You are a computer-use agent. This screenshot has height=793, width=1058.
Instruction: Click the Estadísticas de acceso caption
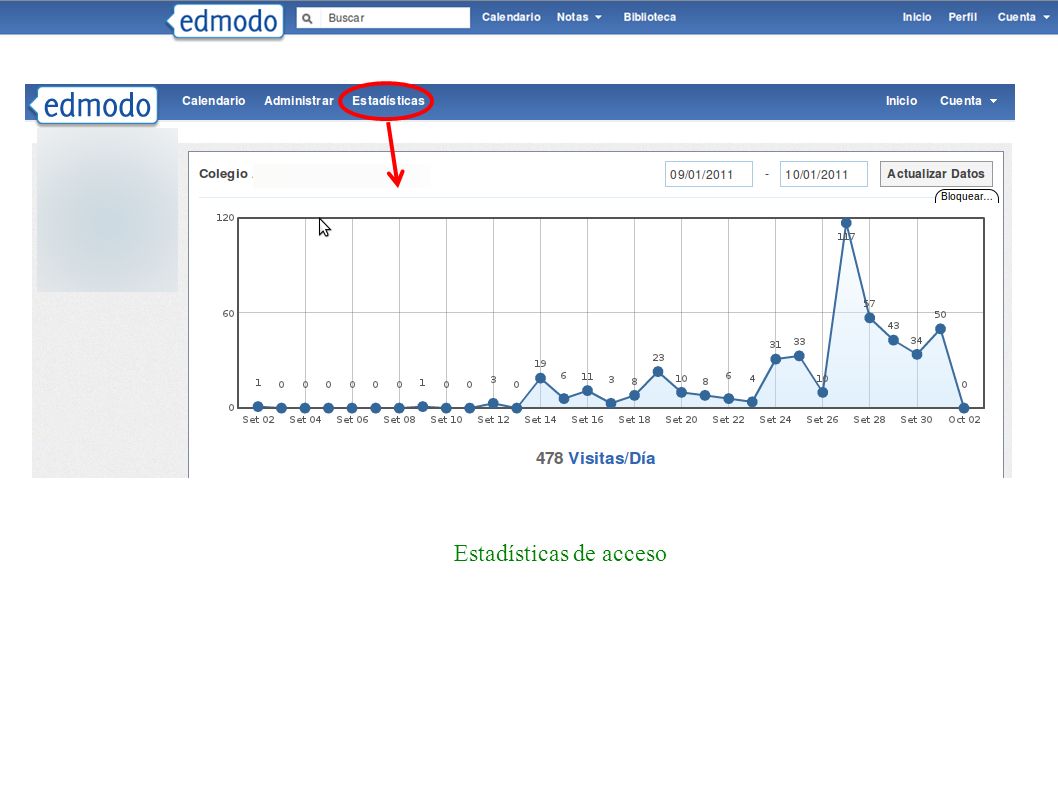click(560, 553)
